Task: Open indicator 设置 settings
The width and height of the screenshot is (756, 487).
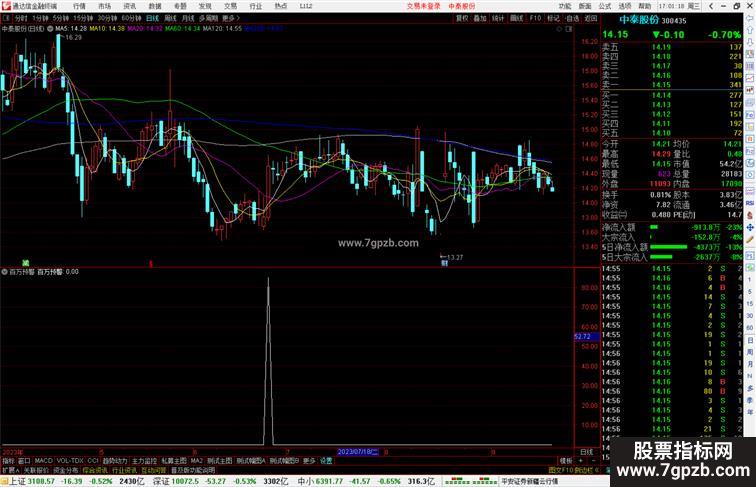Action: point(326,461)
